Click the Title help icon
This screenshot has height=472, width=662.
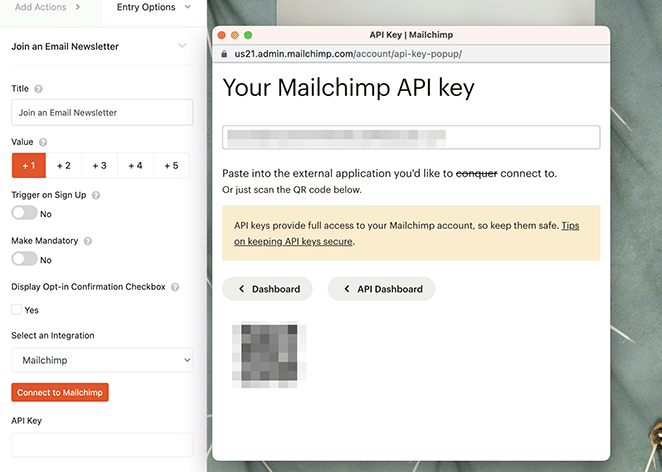tap(38, 89)
